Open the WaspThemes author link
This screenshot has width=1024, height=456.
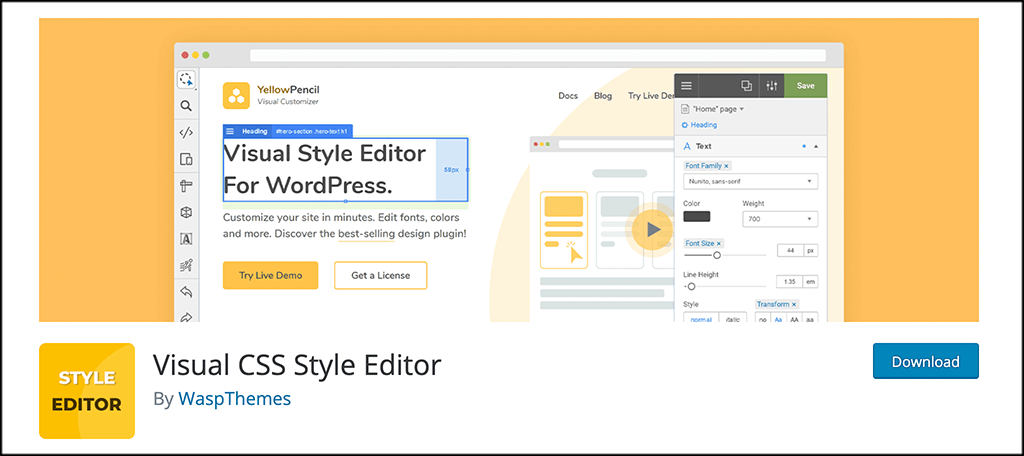[x=234, y=399]
